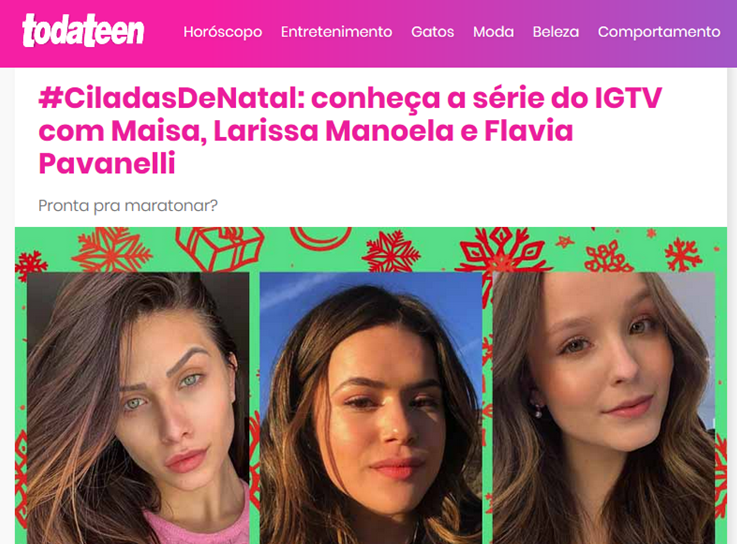
Task: Click the small star-shaped snowflake near the banner's top right
Action: (565, 242)
